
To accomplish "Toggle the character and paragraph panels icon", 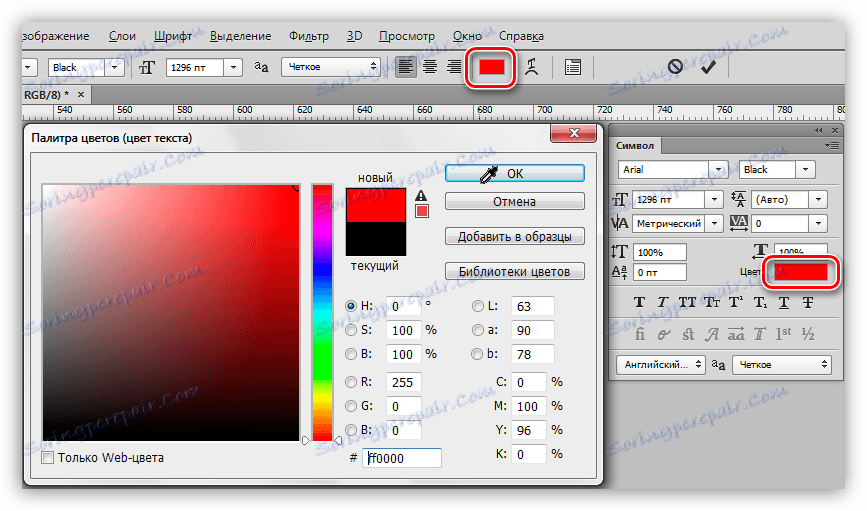I will click(573, 67).
